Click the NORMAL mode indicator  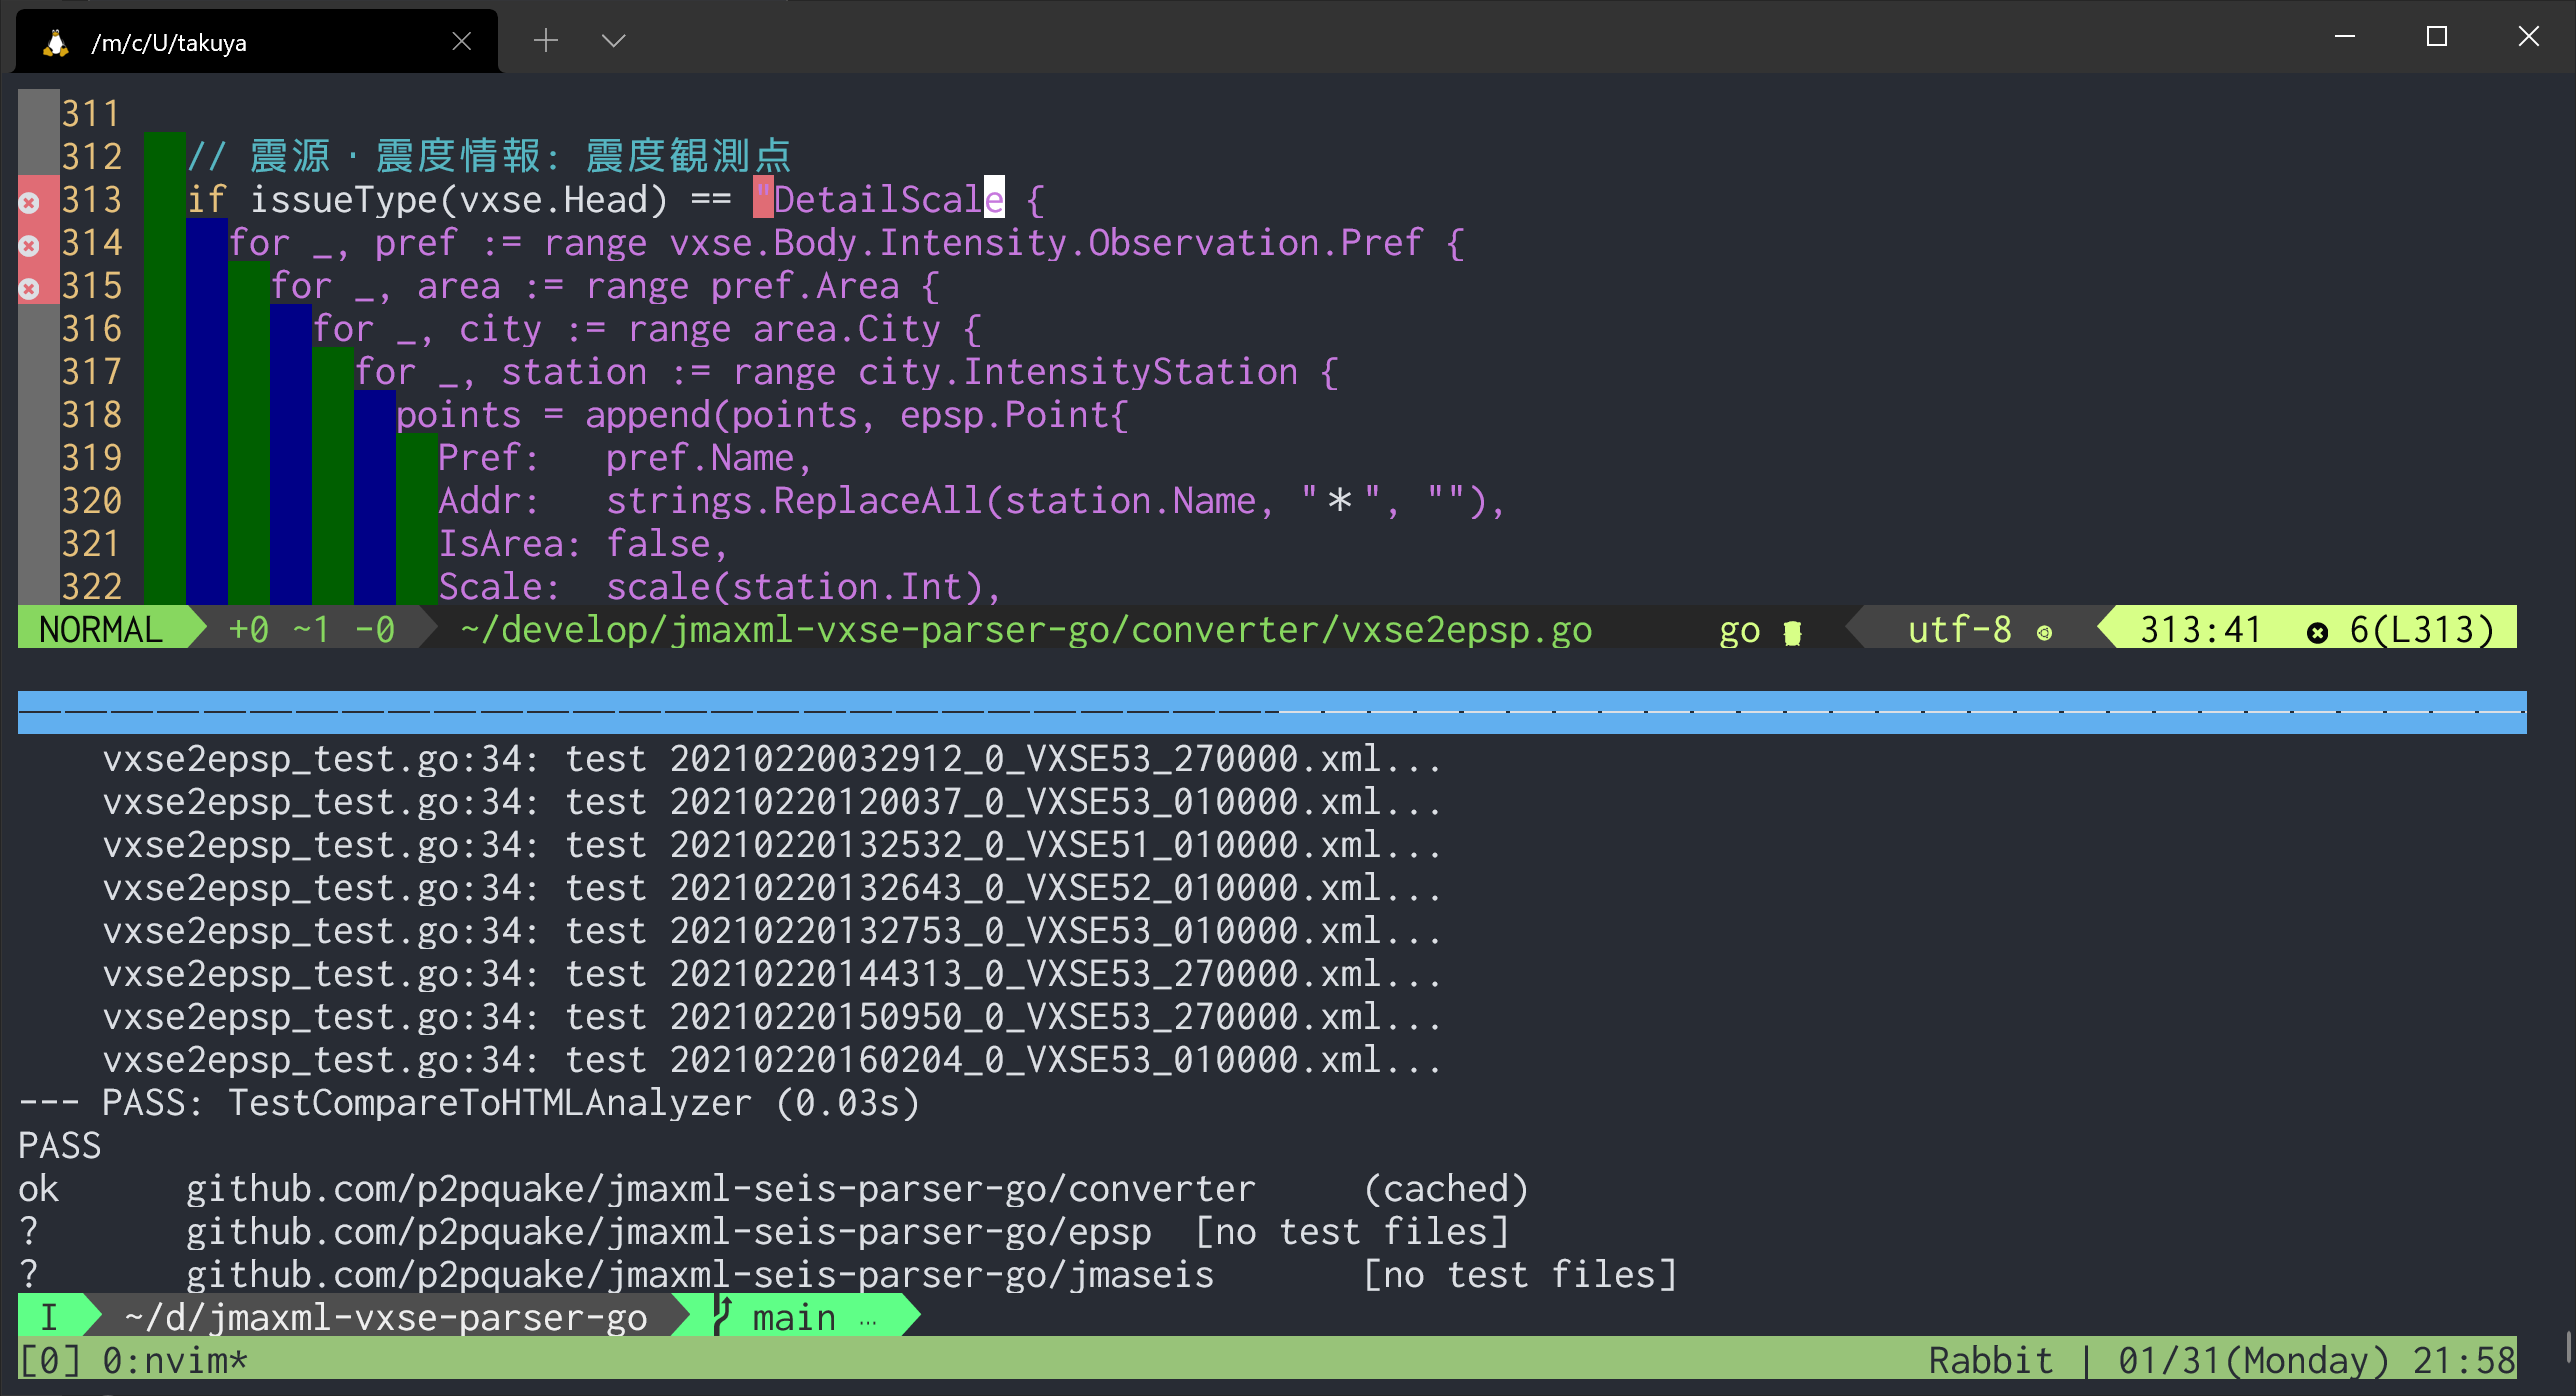tap(100, 630)
